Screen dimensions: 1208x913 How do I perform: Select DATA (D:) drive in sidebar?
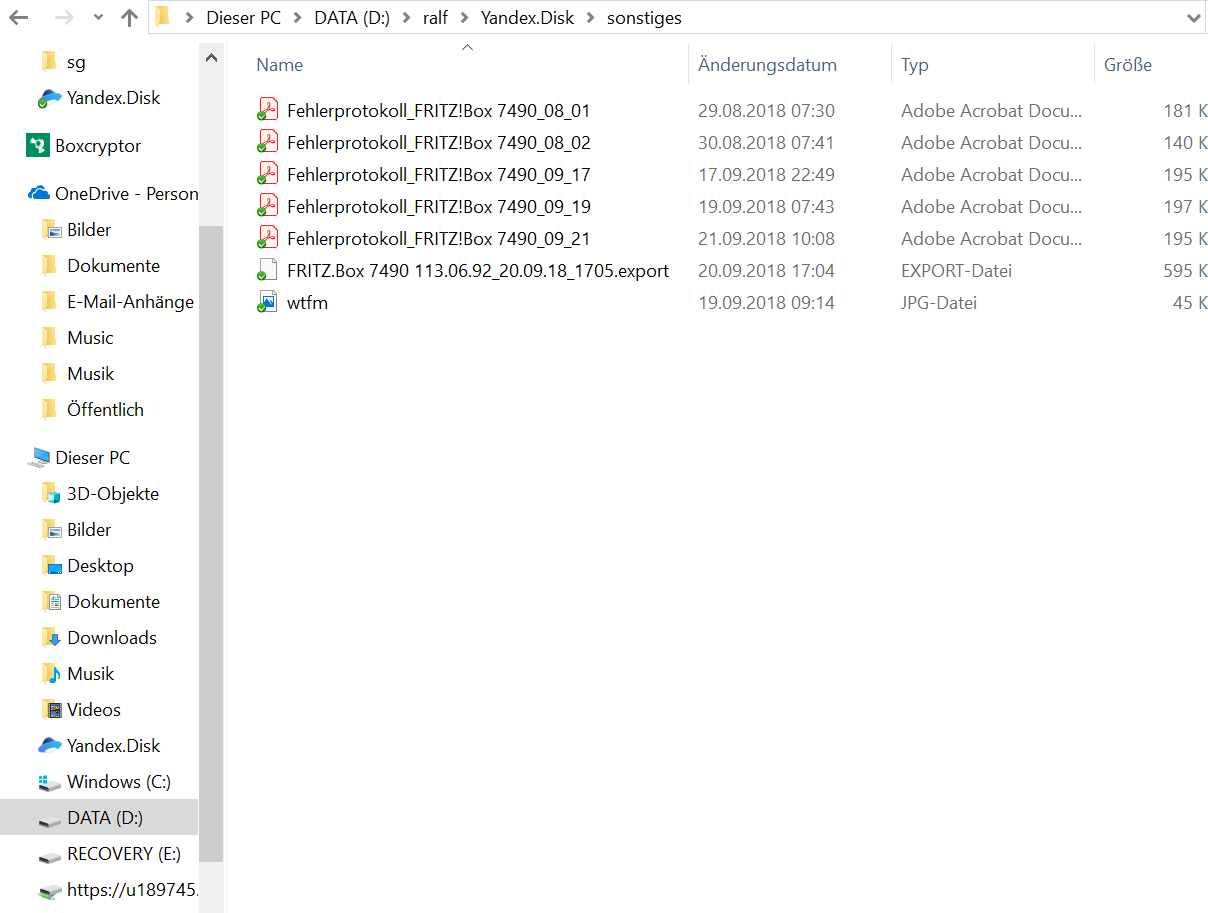pyautogui.click(x=99, y=817)
